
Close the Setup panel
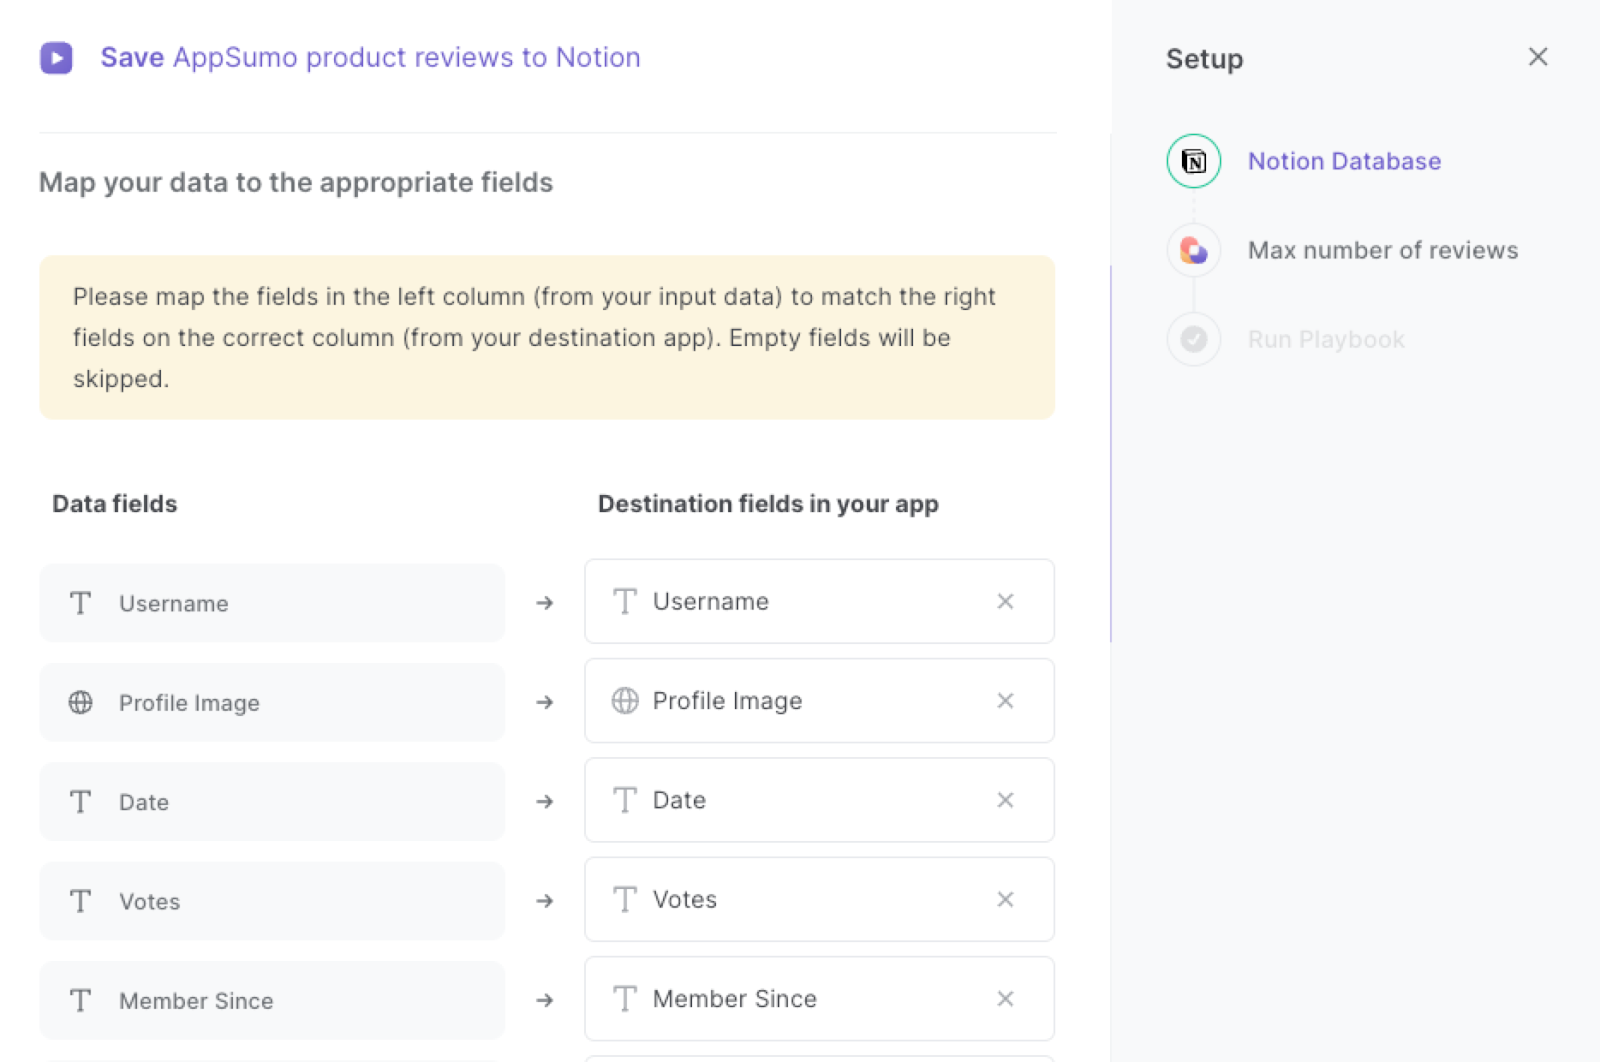tap(1537, 57)
